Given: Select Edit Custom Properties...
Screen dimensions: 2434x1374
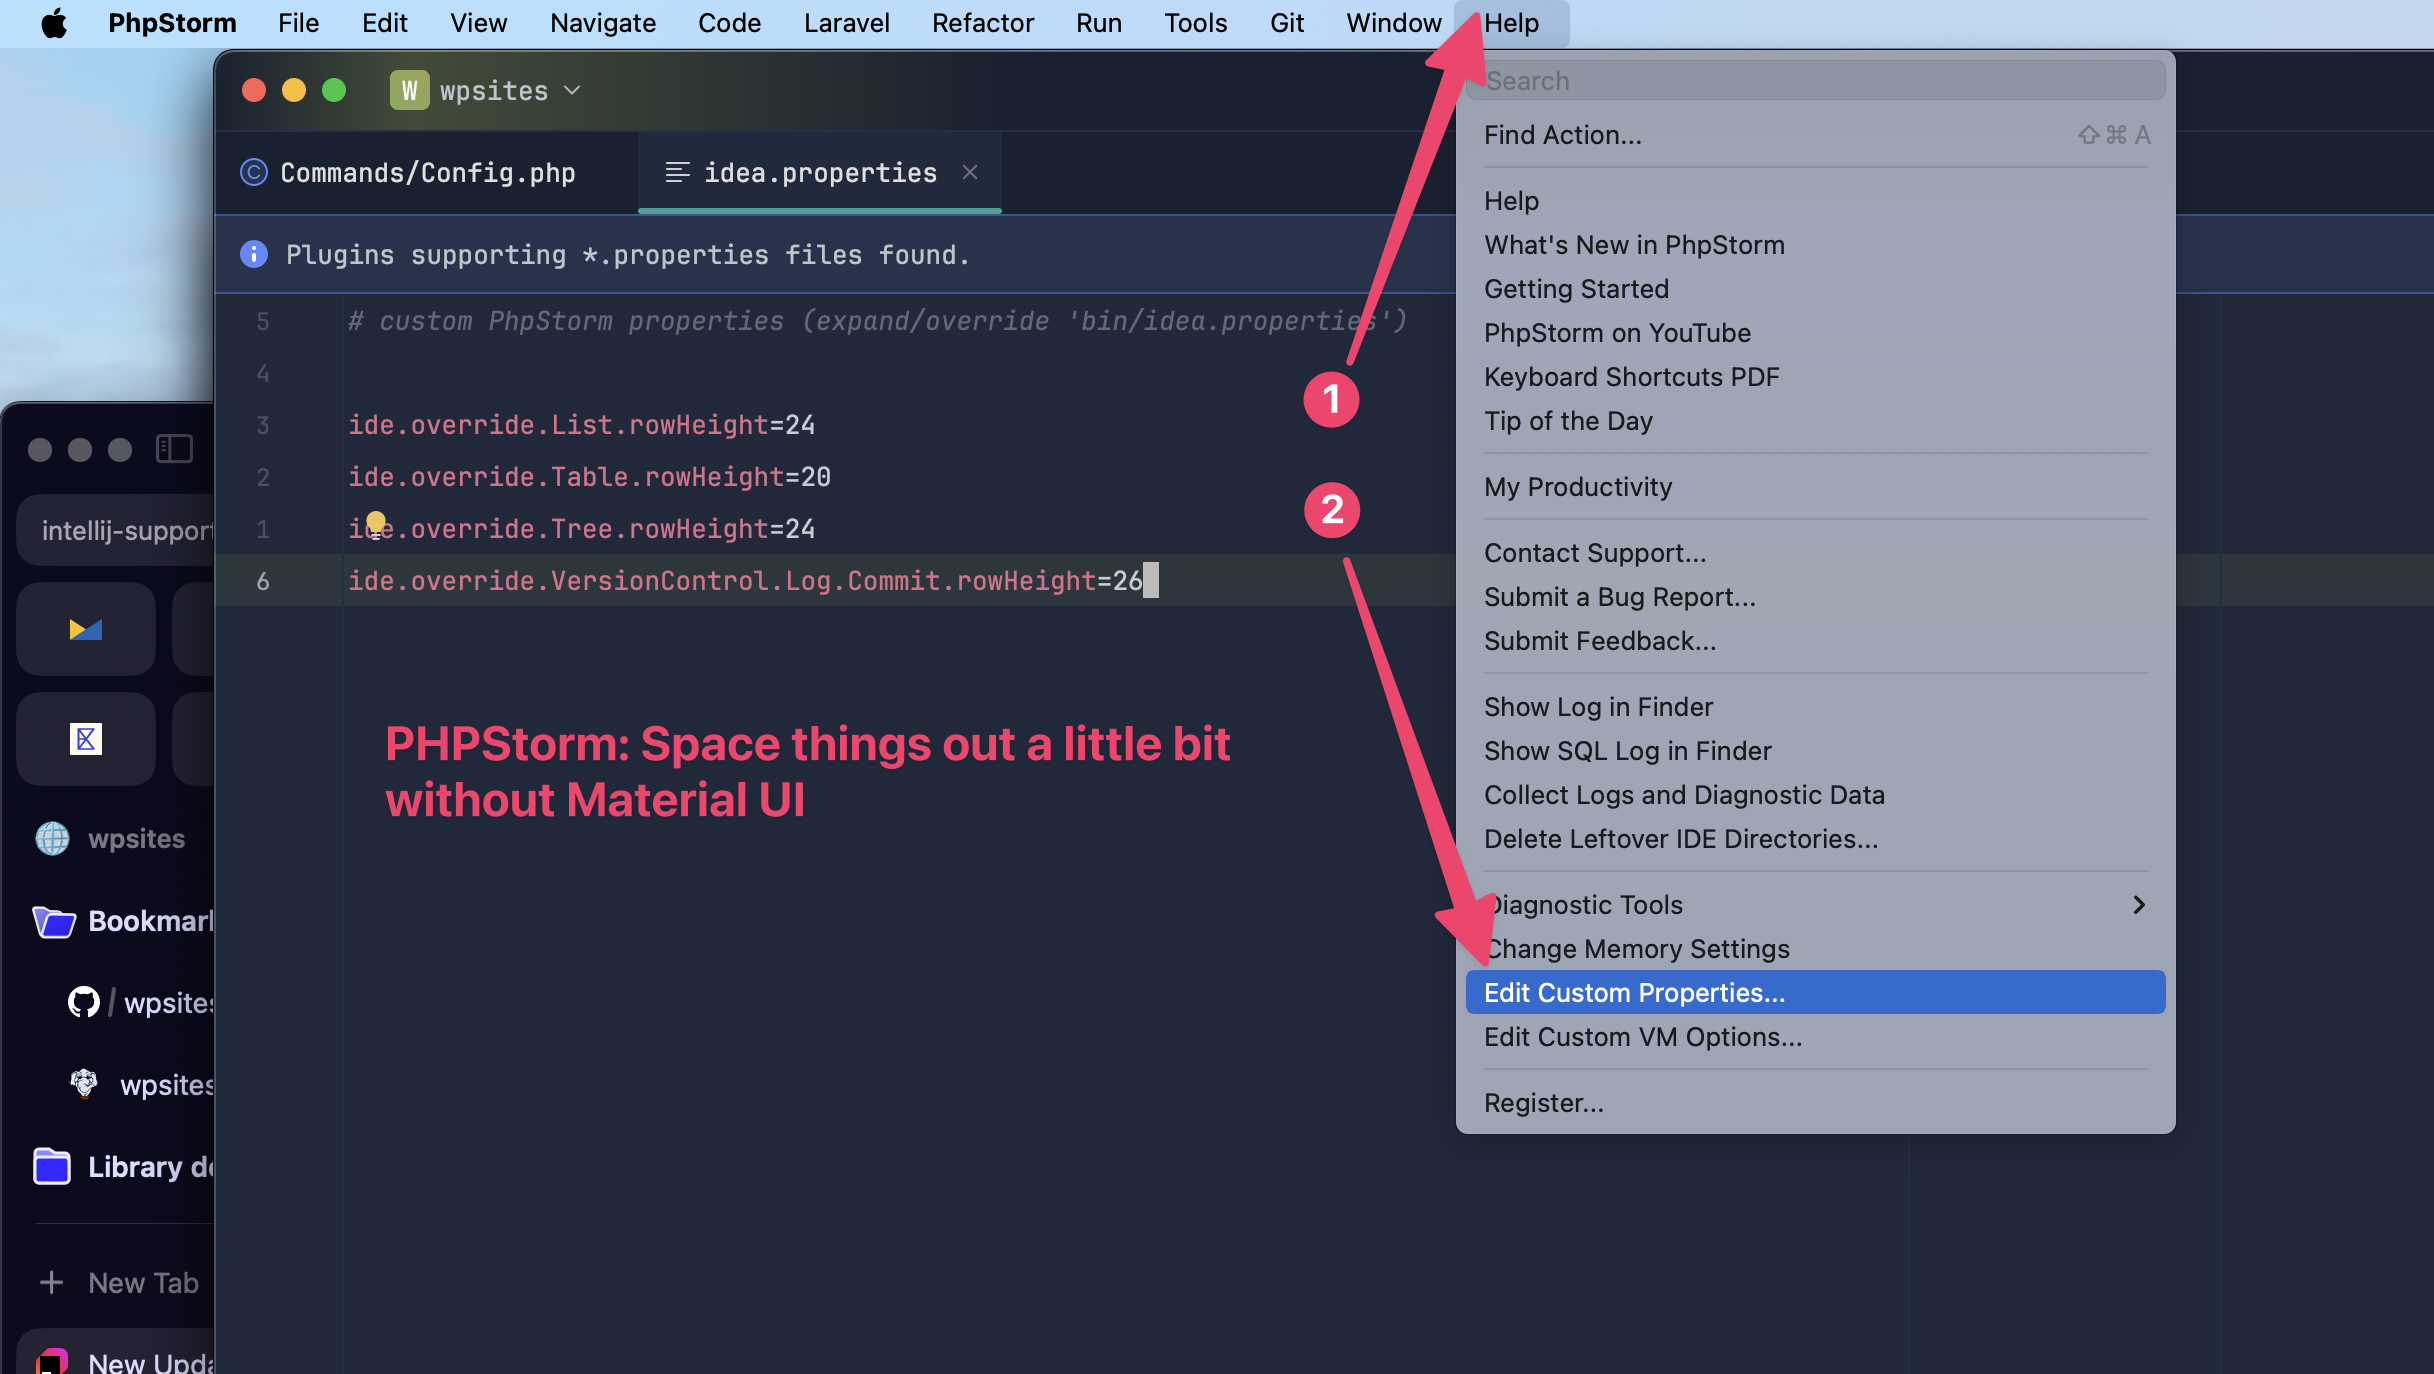Looking at the screenshot, I should click(1815, 993).
